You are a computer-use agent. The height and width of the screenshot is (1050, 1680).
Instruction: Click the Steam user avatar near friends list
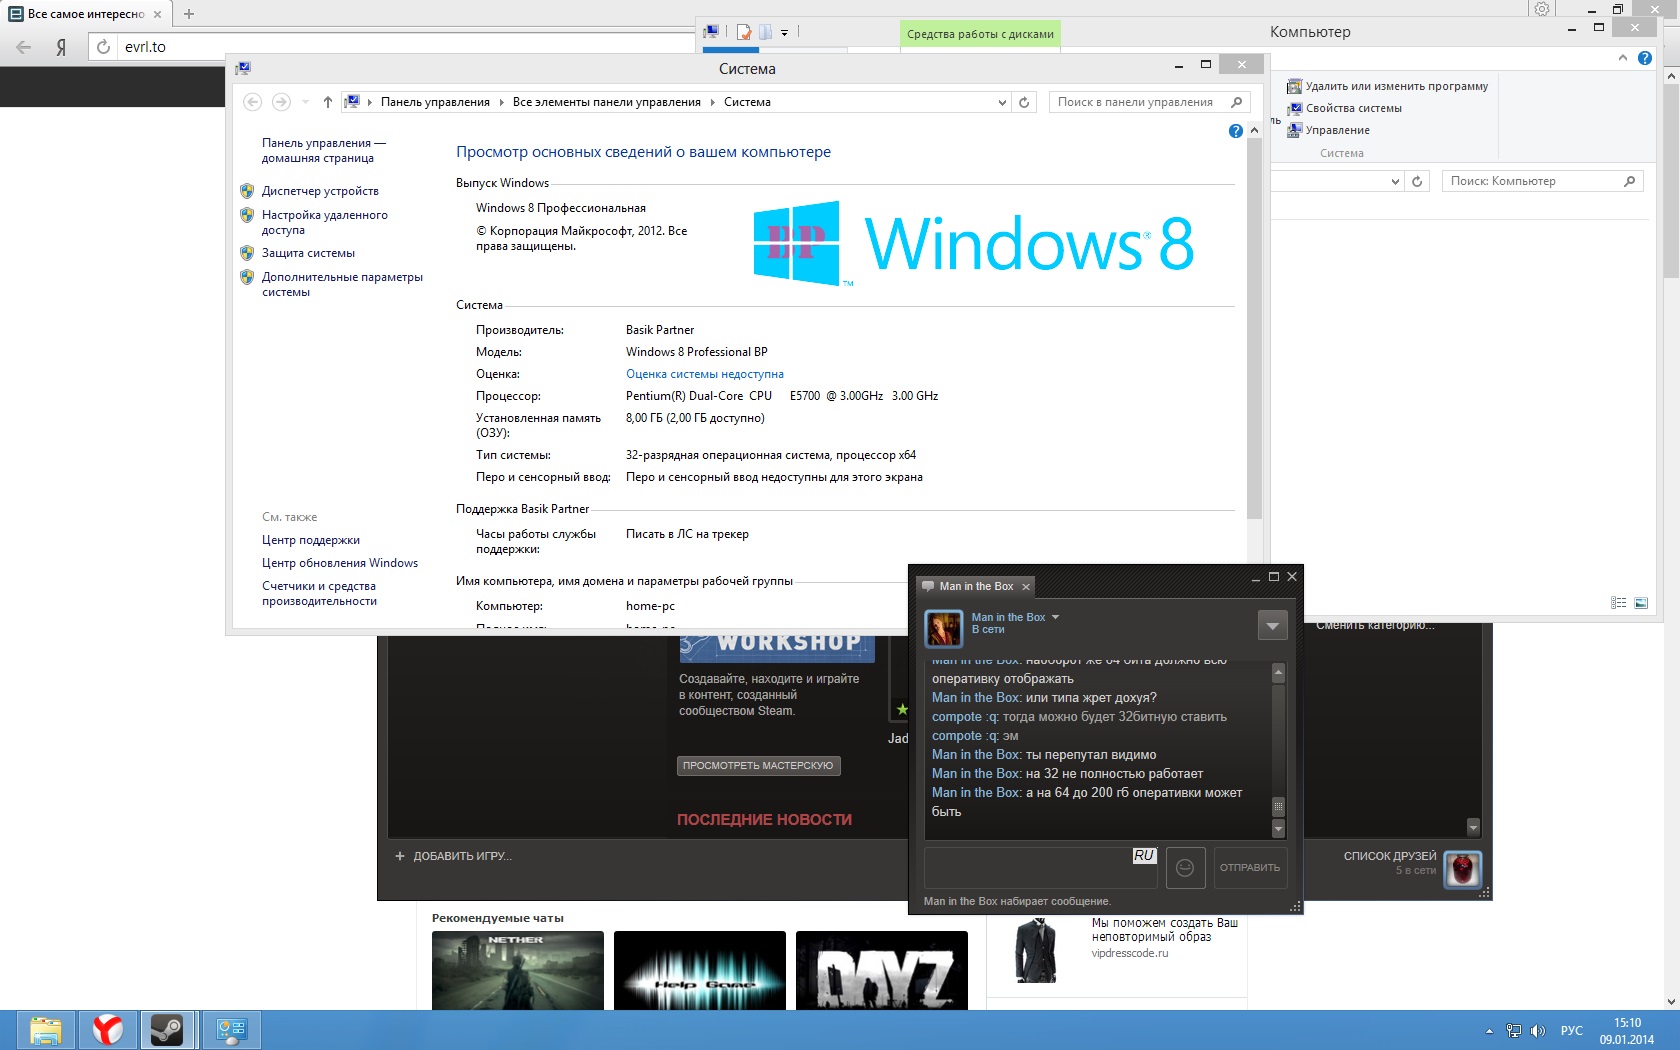coord(1463,869)
